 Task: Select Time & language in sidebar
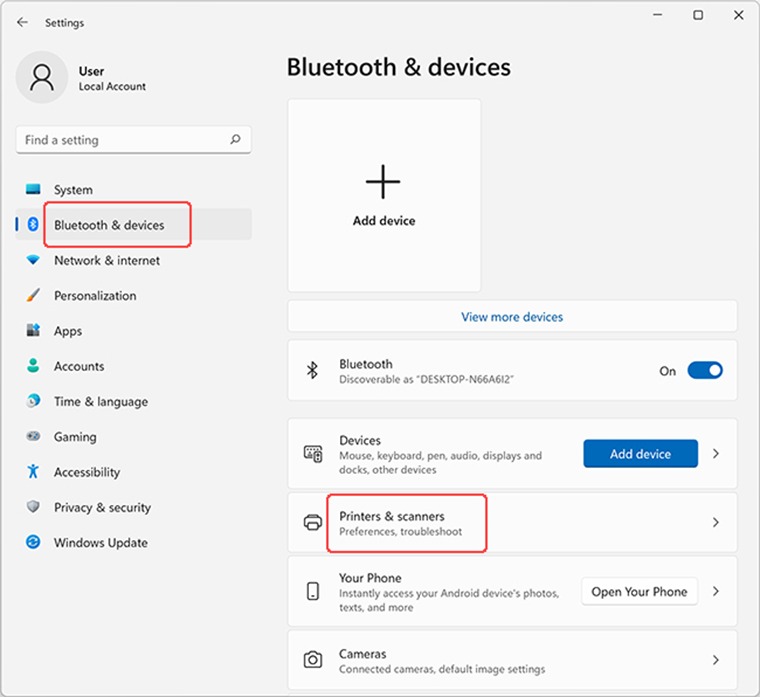pos(101,401)
